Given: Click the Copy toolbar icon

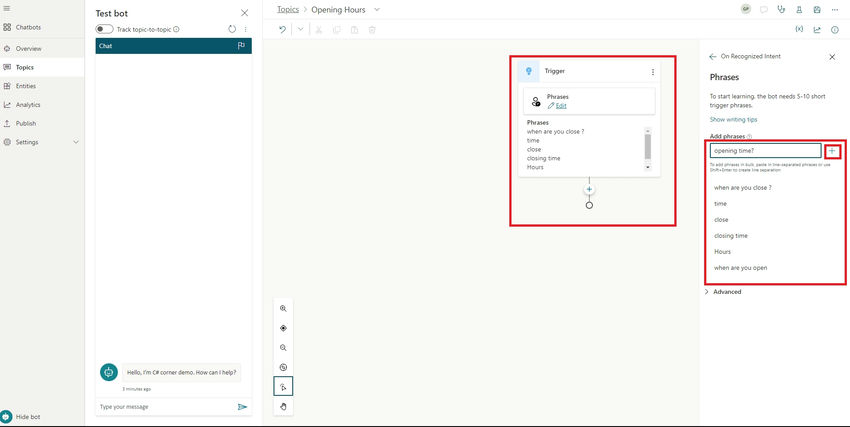Looking at the screenshot, I should 337,30.
